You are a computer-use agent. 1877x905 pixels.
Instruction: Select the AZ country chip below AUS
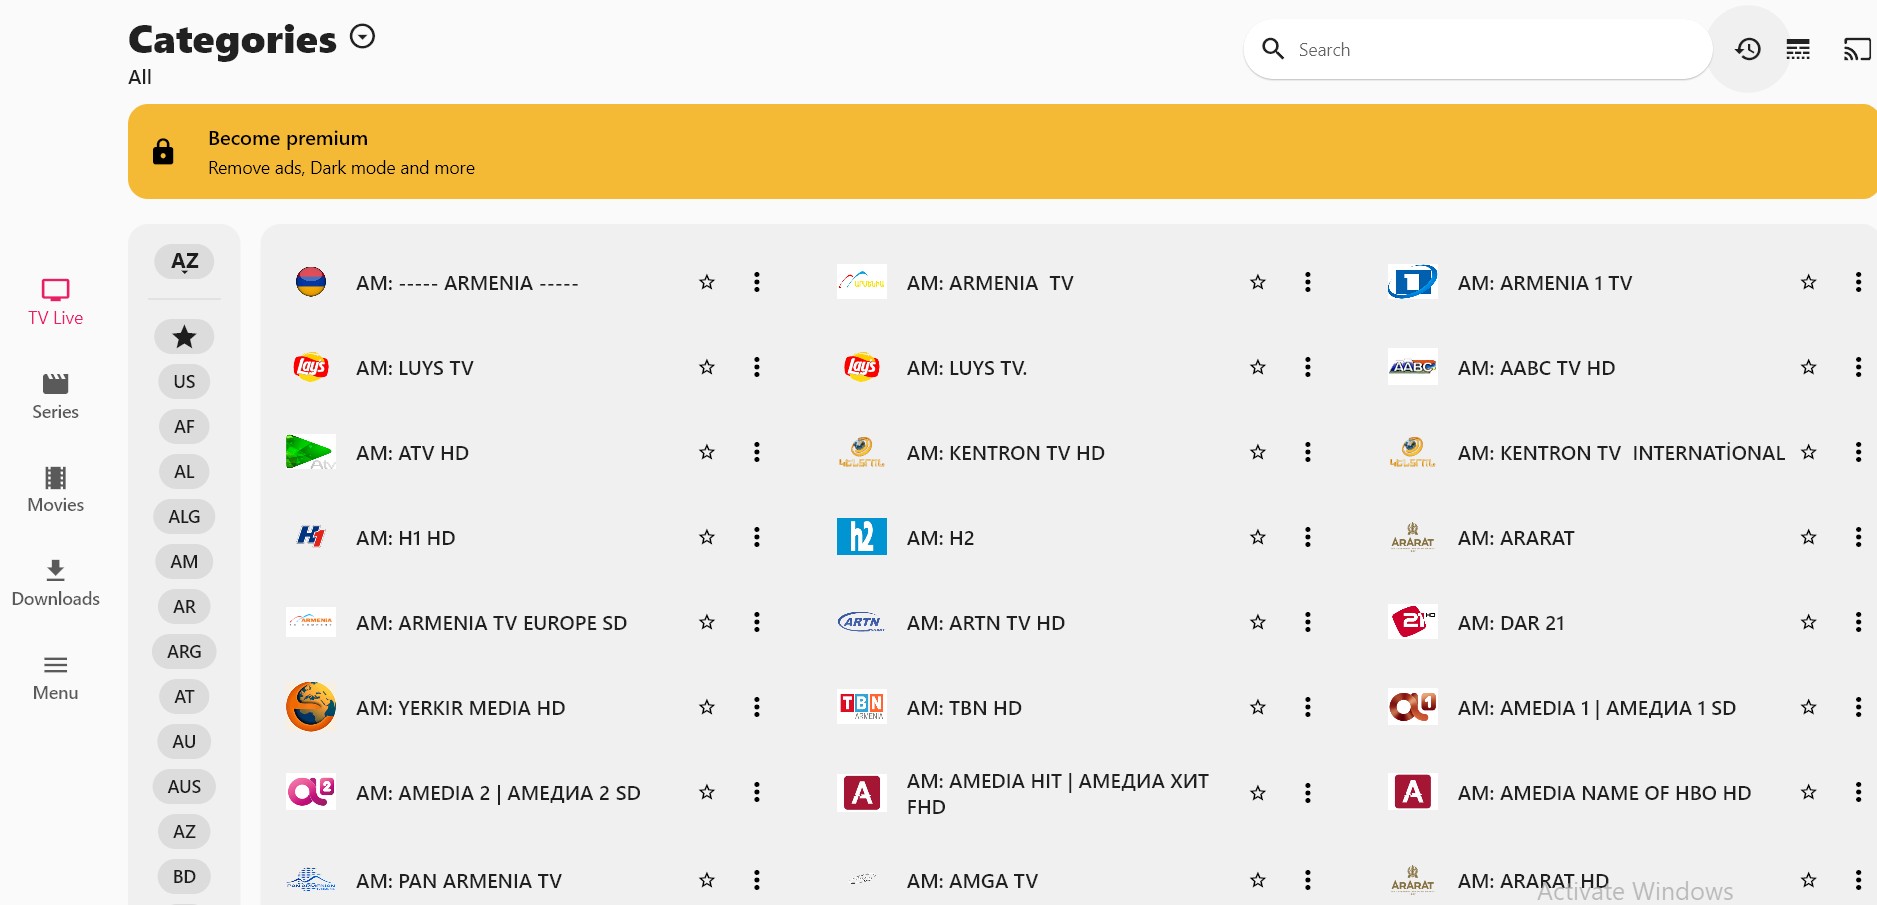tap(184, 832)
